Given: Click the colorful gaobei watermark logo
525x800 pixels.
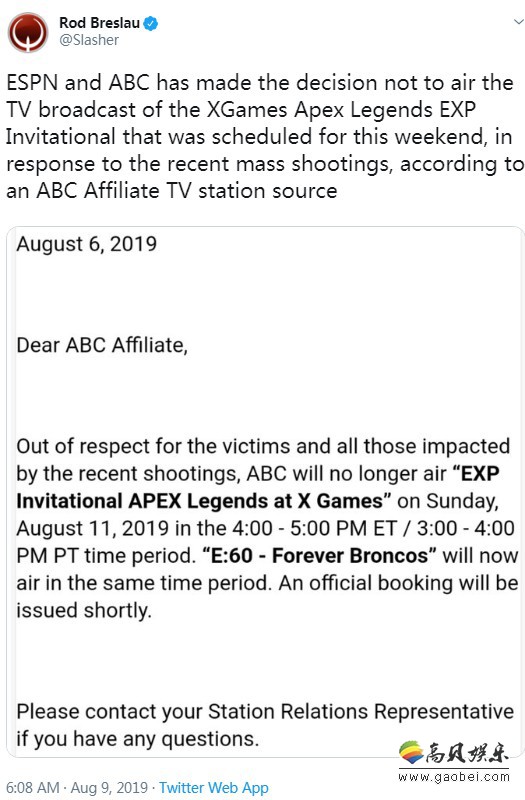Looking at the screenshot, I should 411,753.
